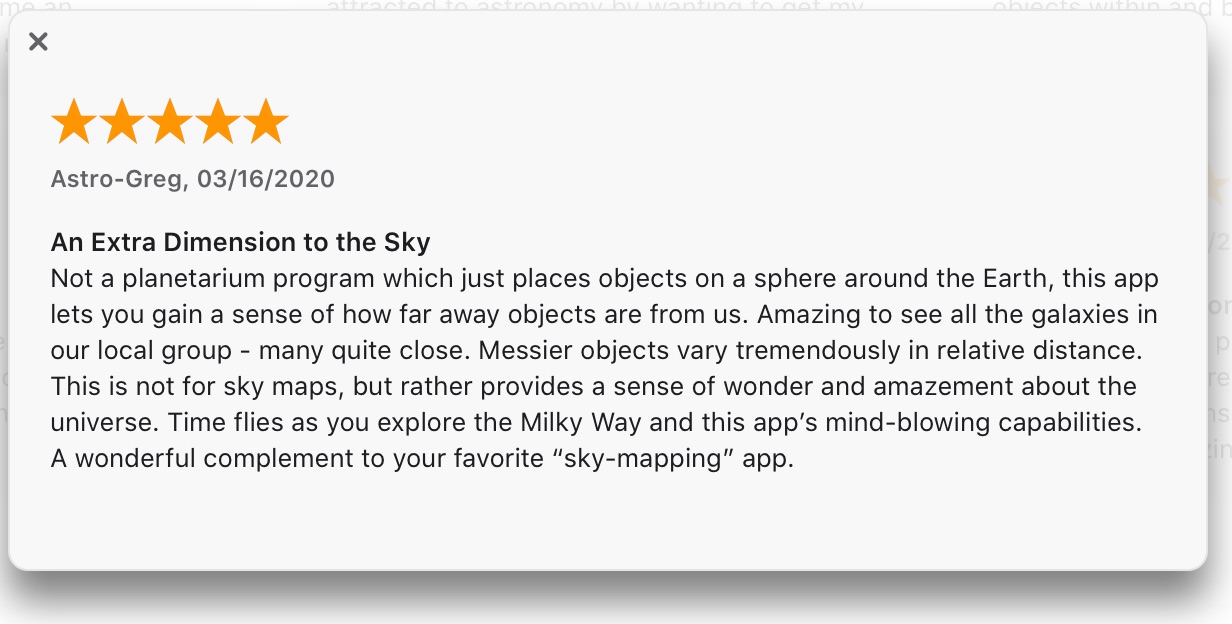
Task: Click the fourth star icon
Action: tap(218, 120)
